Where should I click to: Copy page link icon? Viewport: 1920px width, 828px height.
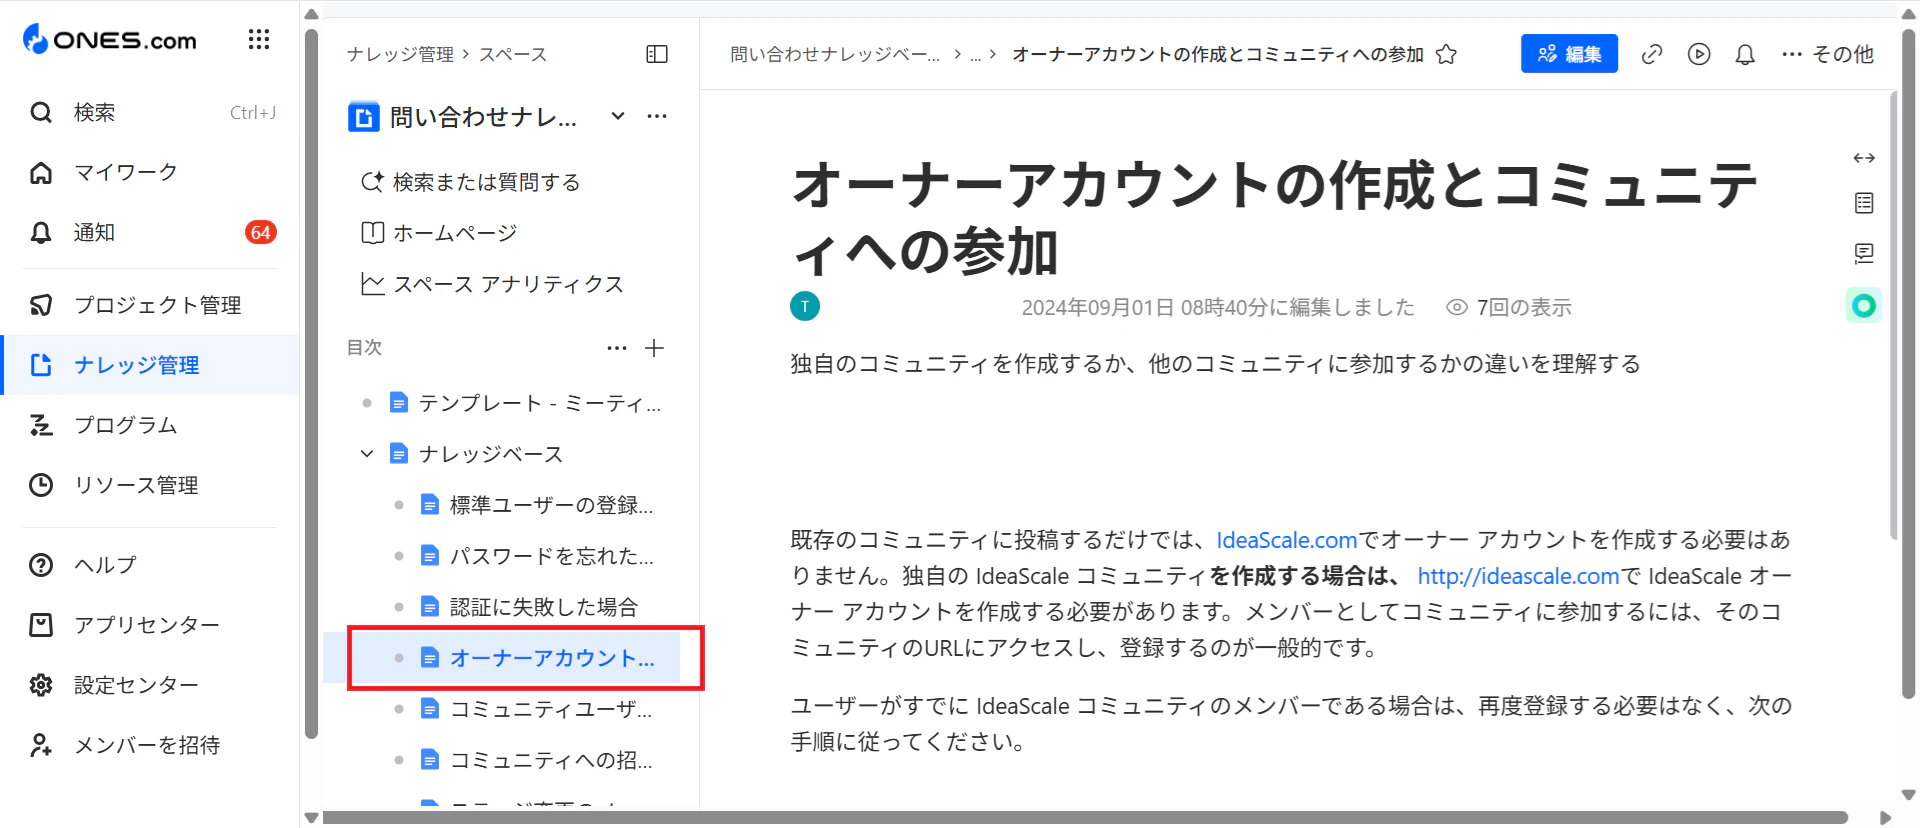pos(1652,54)
